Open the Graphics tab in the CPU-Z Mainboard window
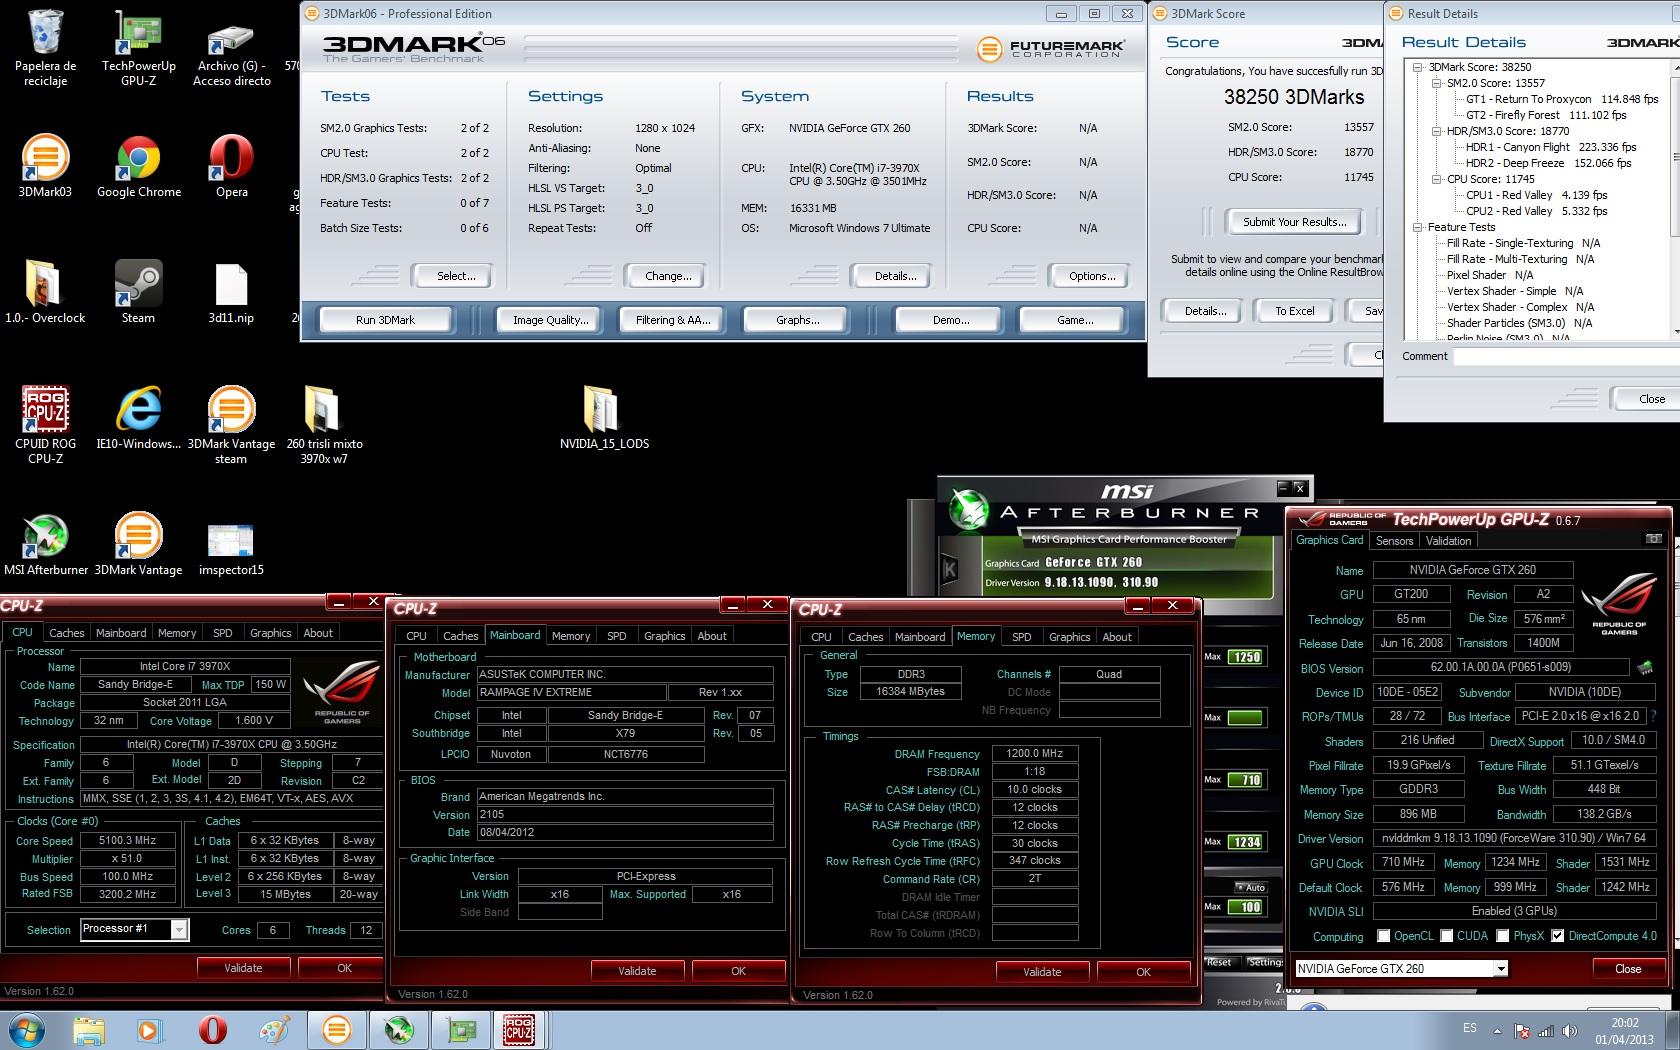The width and height of the screenshot is (1680, 1050). (x=665, y=636)
